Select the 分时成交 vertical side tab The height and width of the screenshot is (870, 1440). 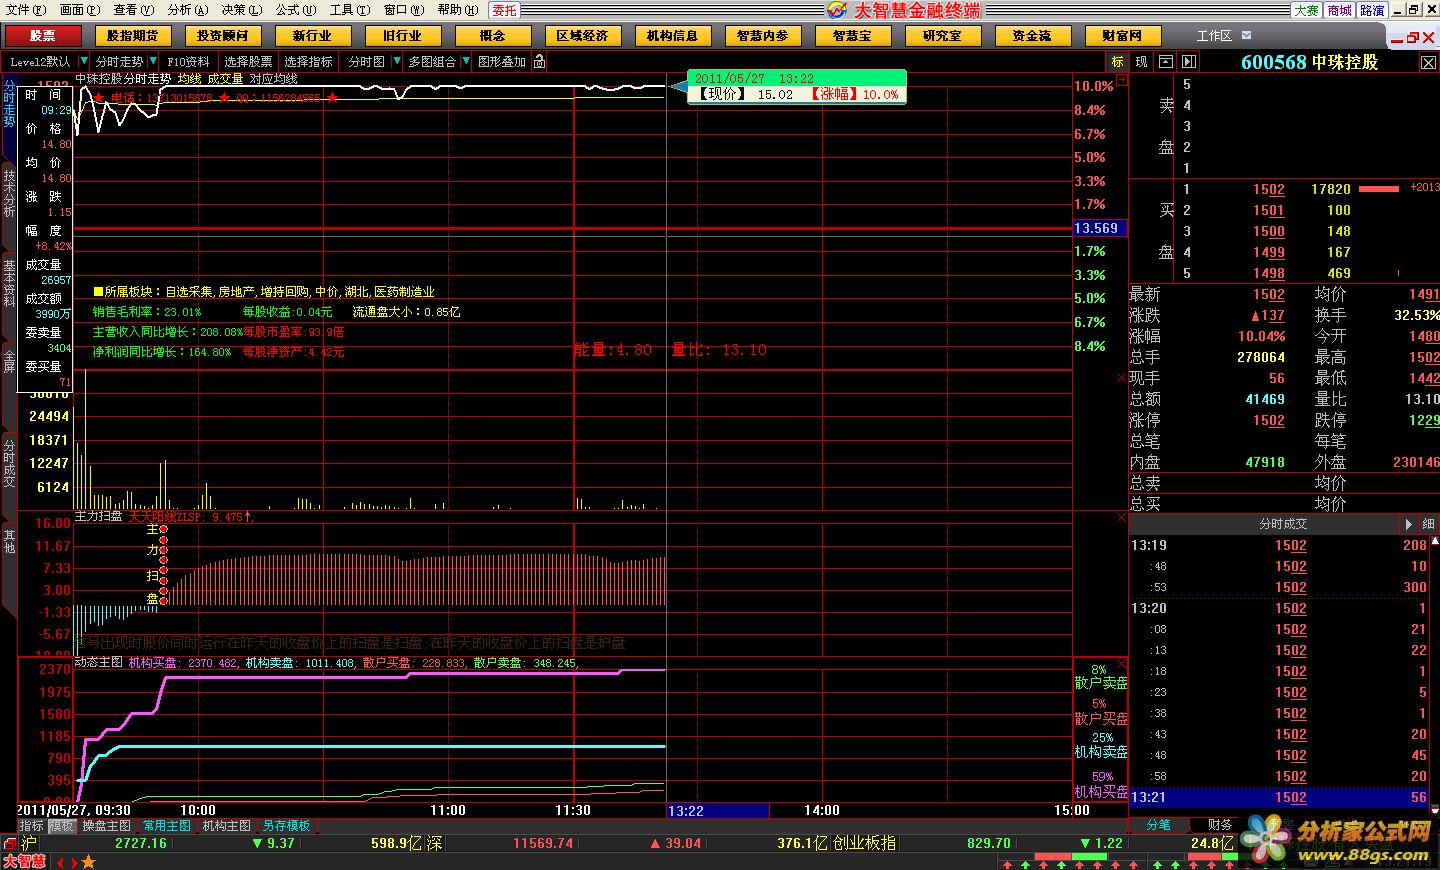[x=9, y=463]
